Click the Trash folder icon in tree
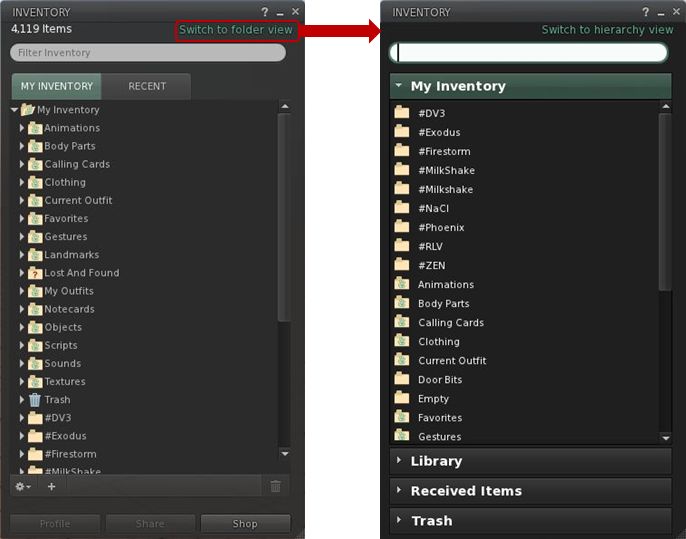 (35, 400)
